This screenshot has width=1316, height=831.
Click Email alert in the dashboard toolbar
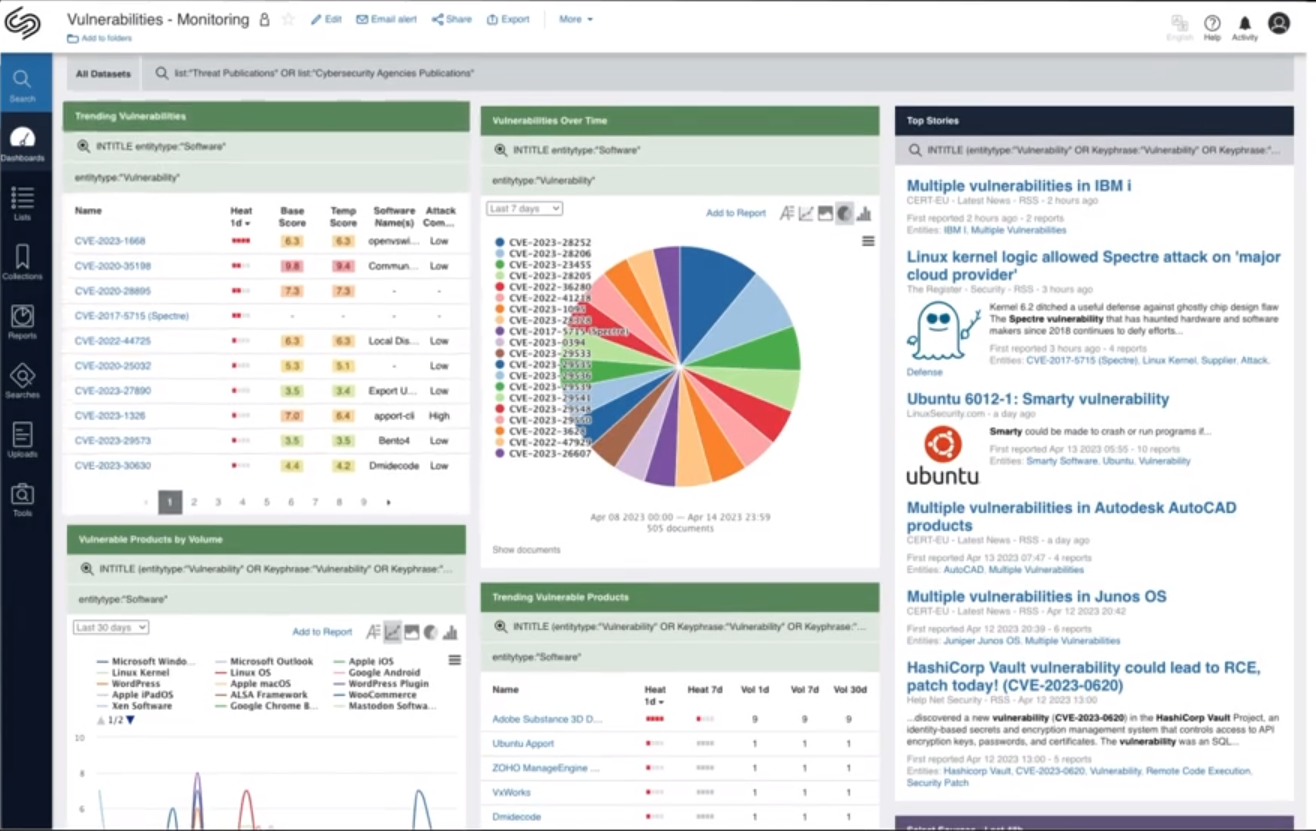point(386,19)
